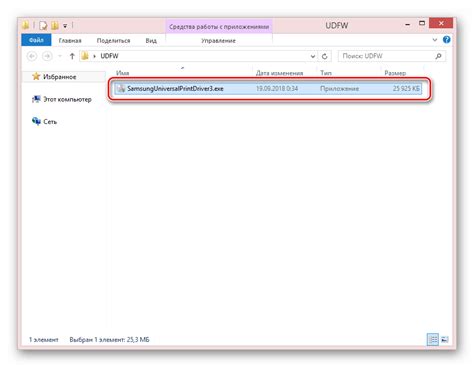Open the Управление ribbon tab
The image size is (474, 367).
tap(218, 40)
